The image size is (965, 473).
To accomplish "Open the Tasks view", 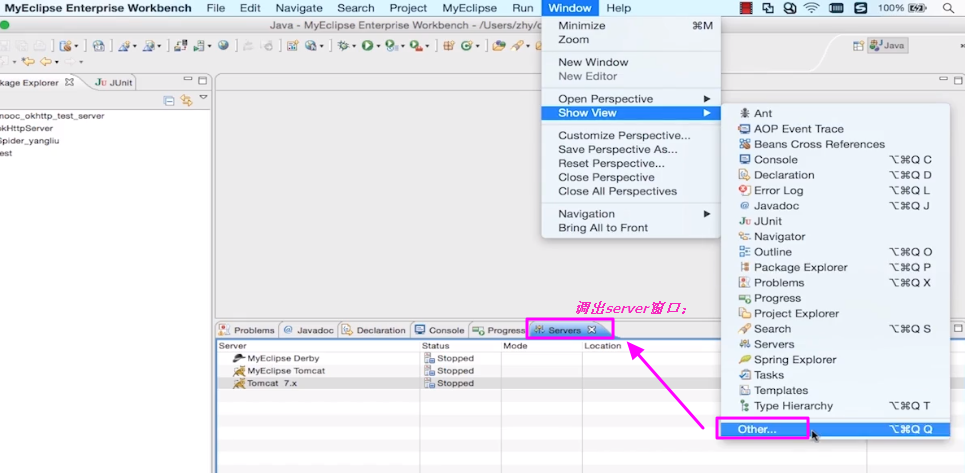I will coord(836,375).
